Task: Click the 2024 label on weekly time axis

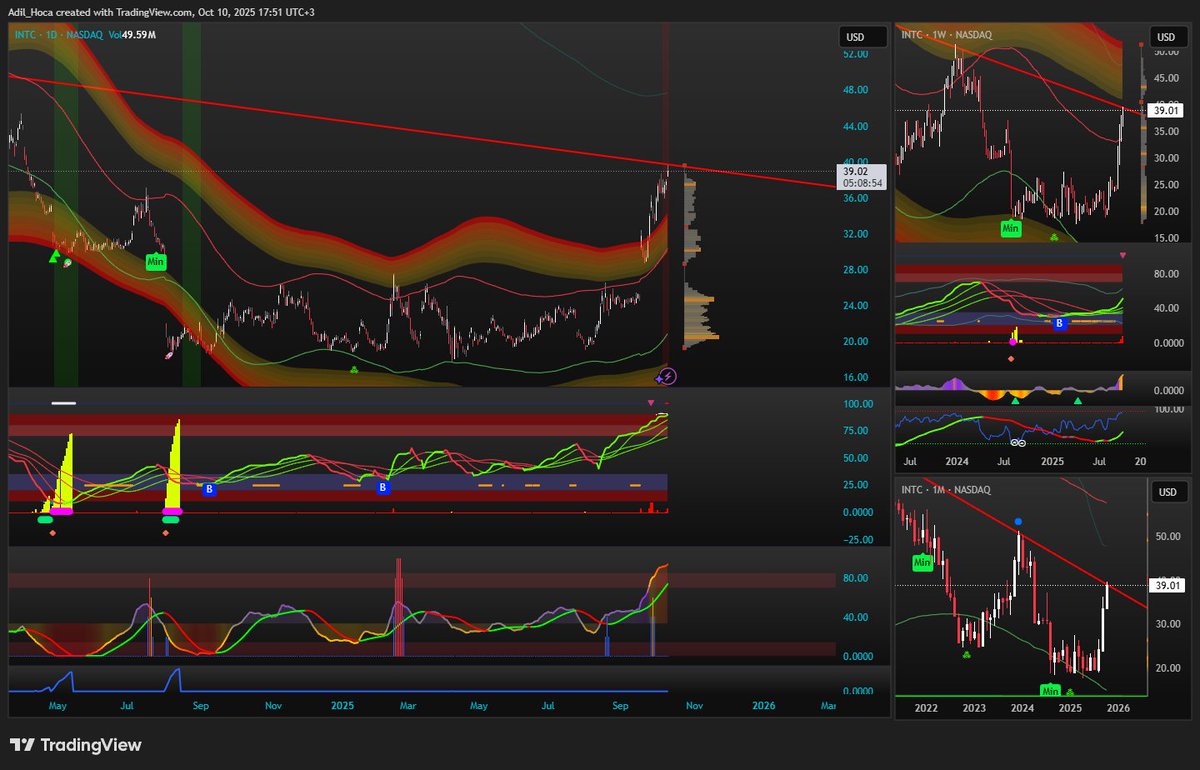Action: (x=957, y=462)
